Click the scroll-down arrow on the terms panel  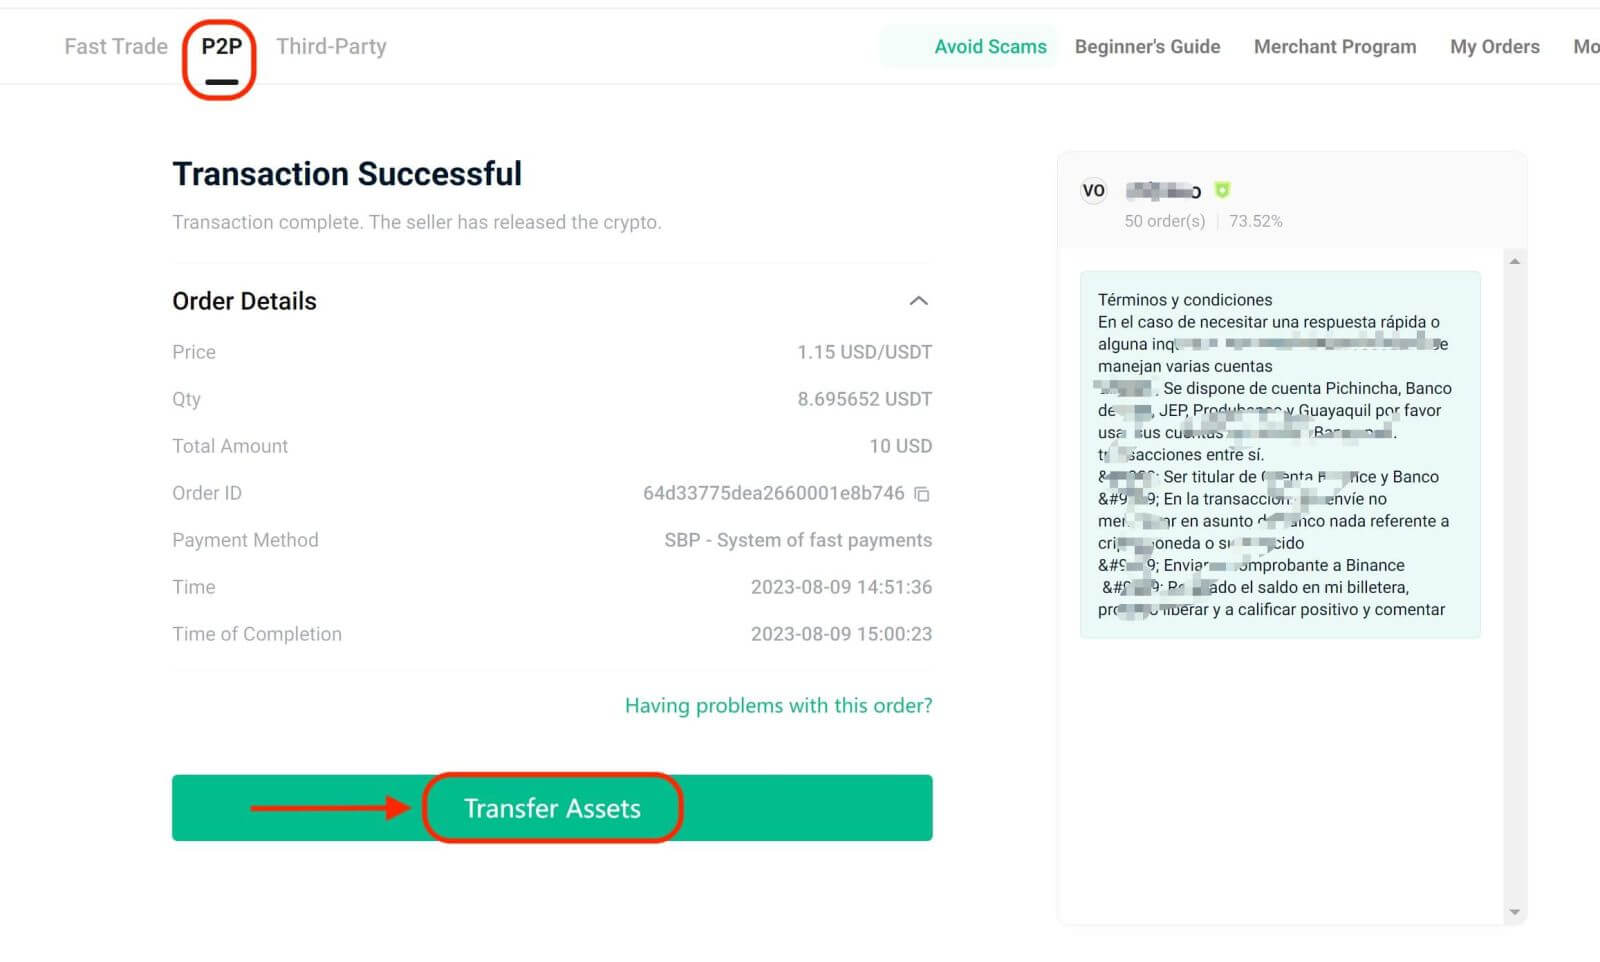[1512, 911]
